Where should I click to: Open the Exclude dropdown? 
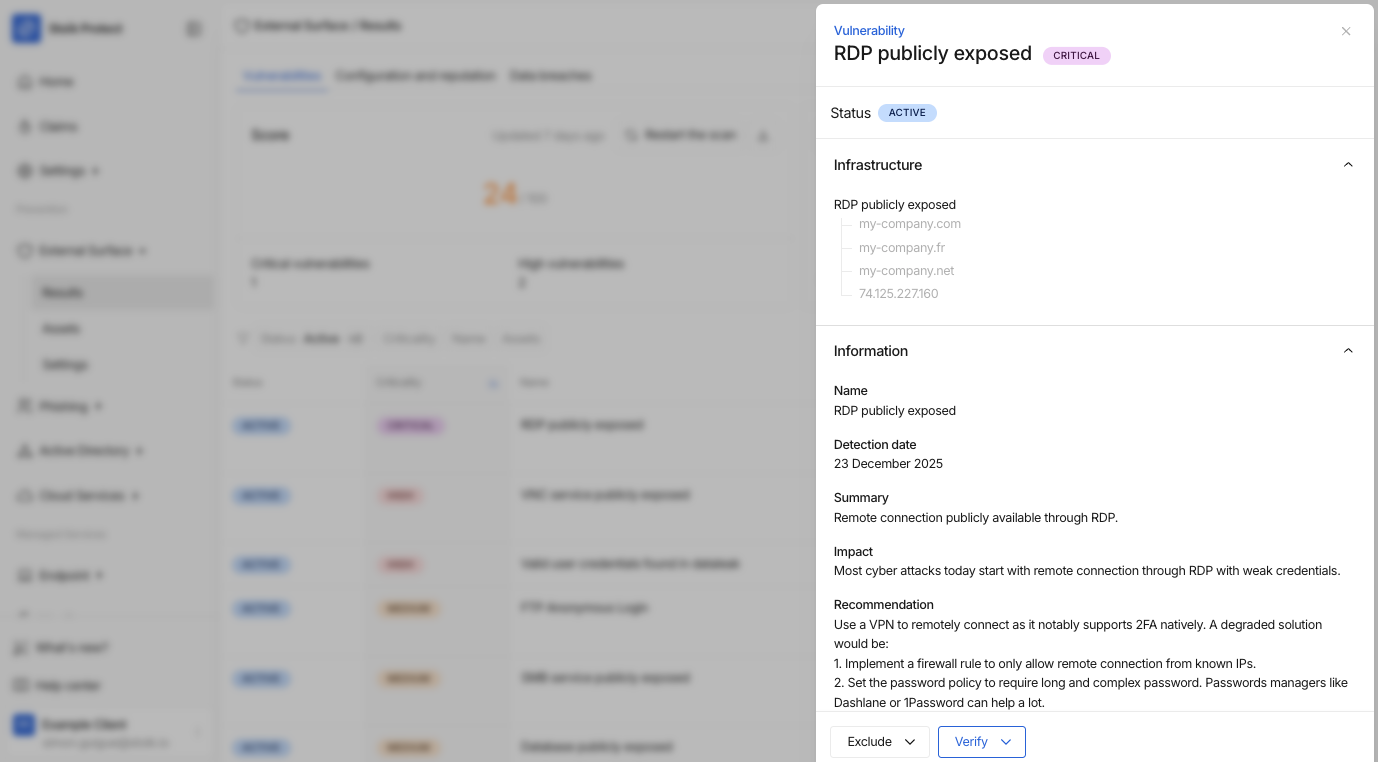click(x=880, y=742)
